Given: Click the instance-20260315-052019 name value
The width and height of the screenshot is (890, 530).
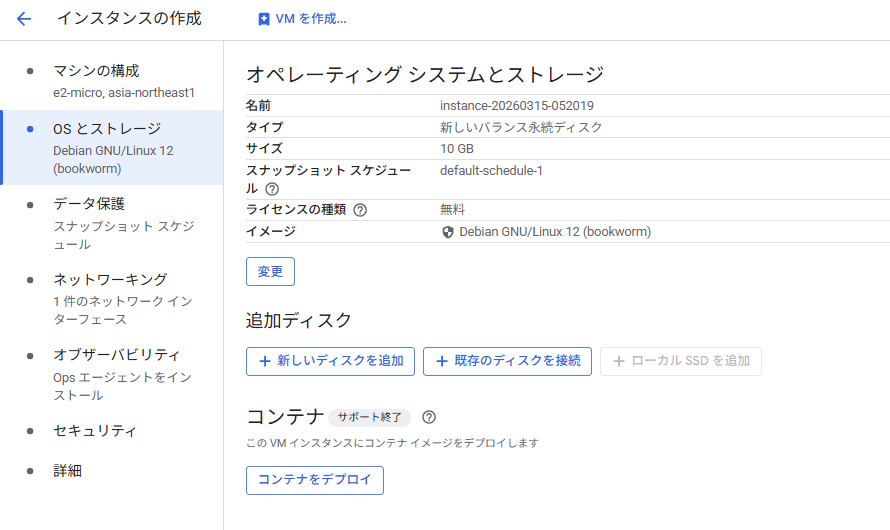Looking at the screenshot, I should 517,106.
